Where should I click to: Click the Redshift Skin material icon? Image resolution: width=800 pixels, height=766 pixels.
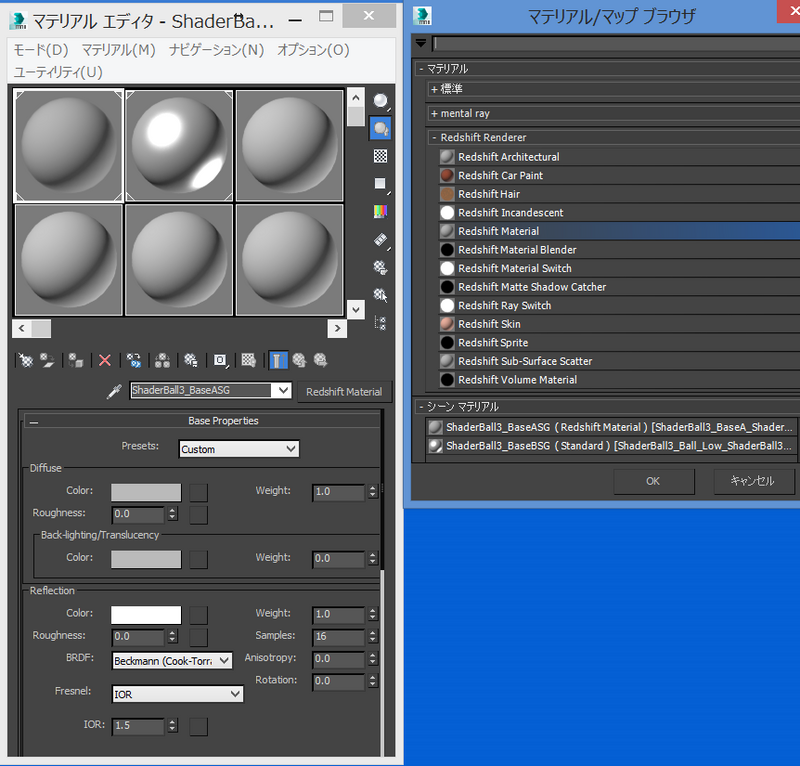(447, 324)
